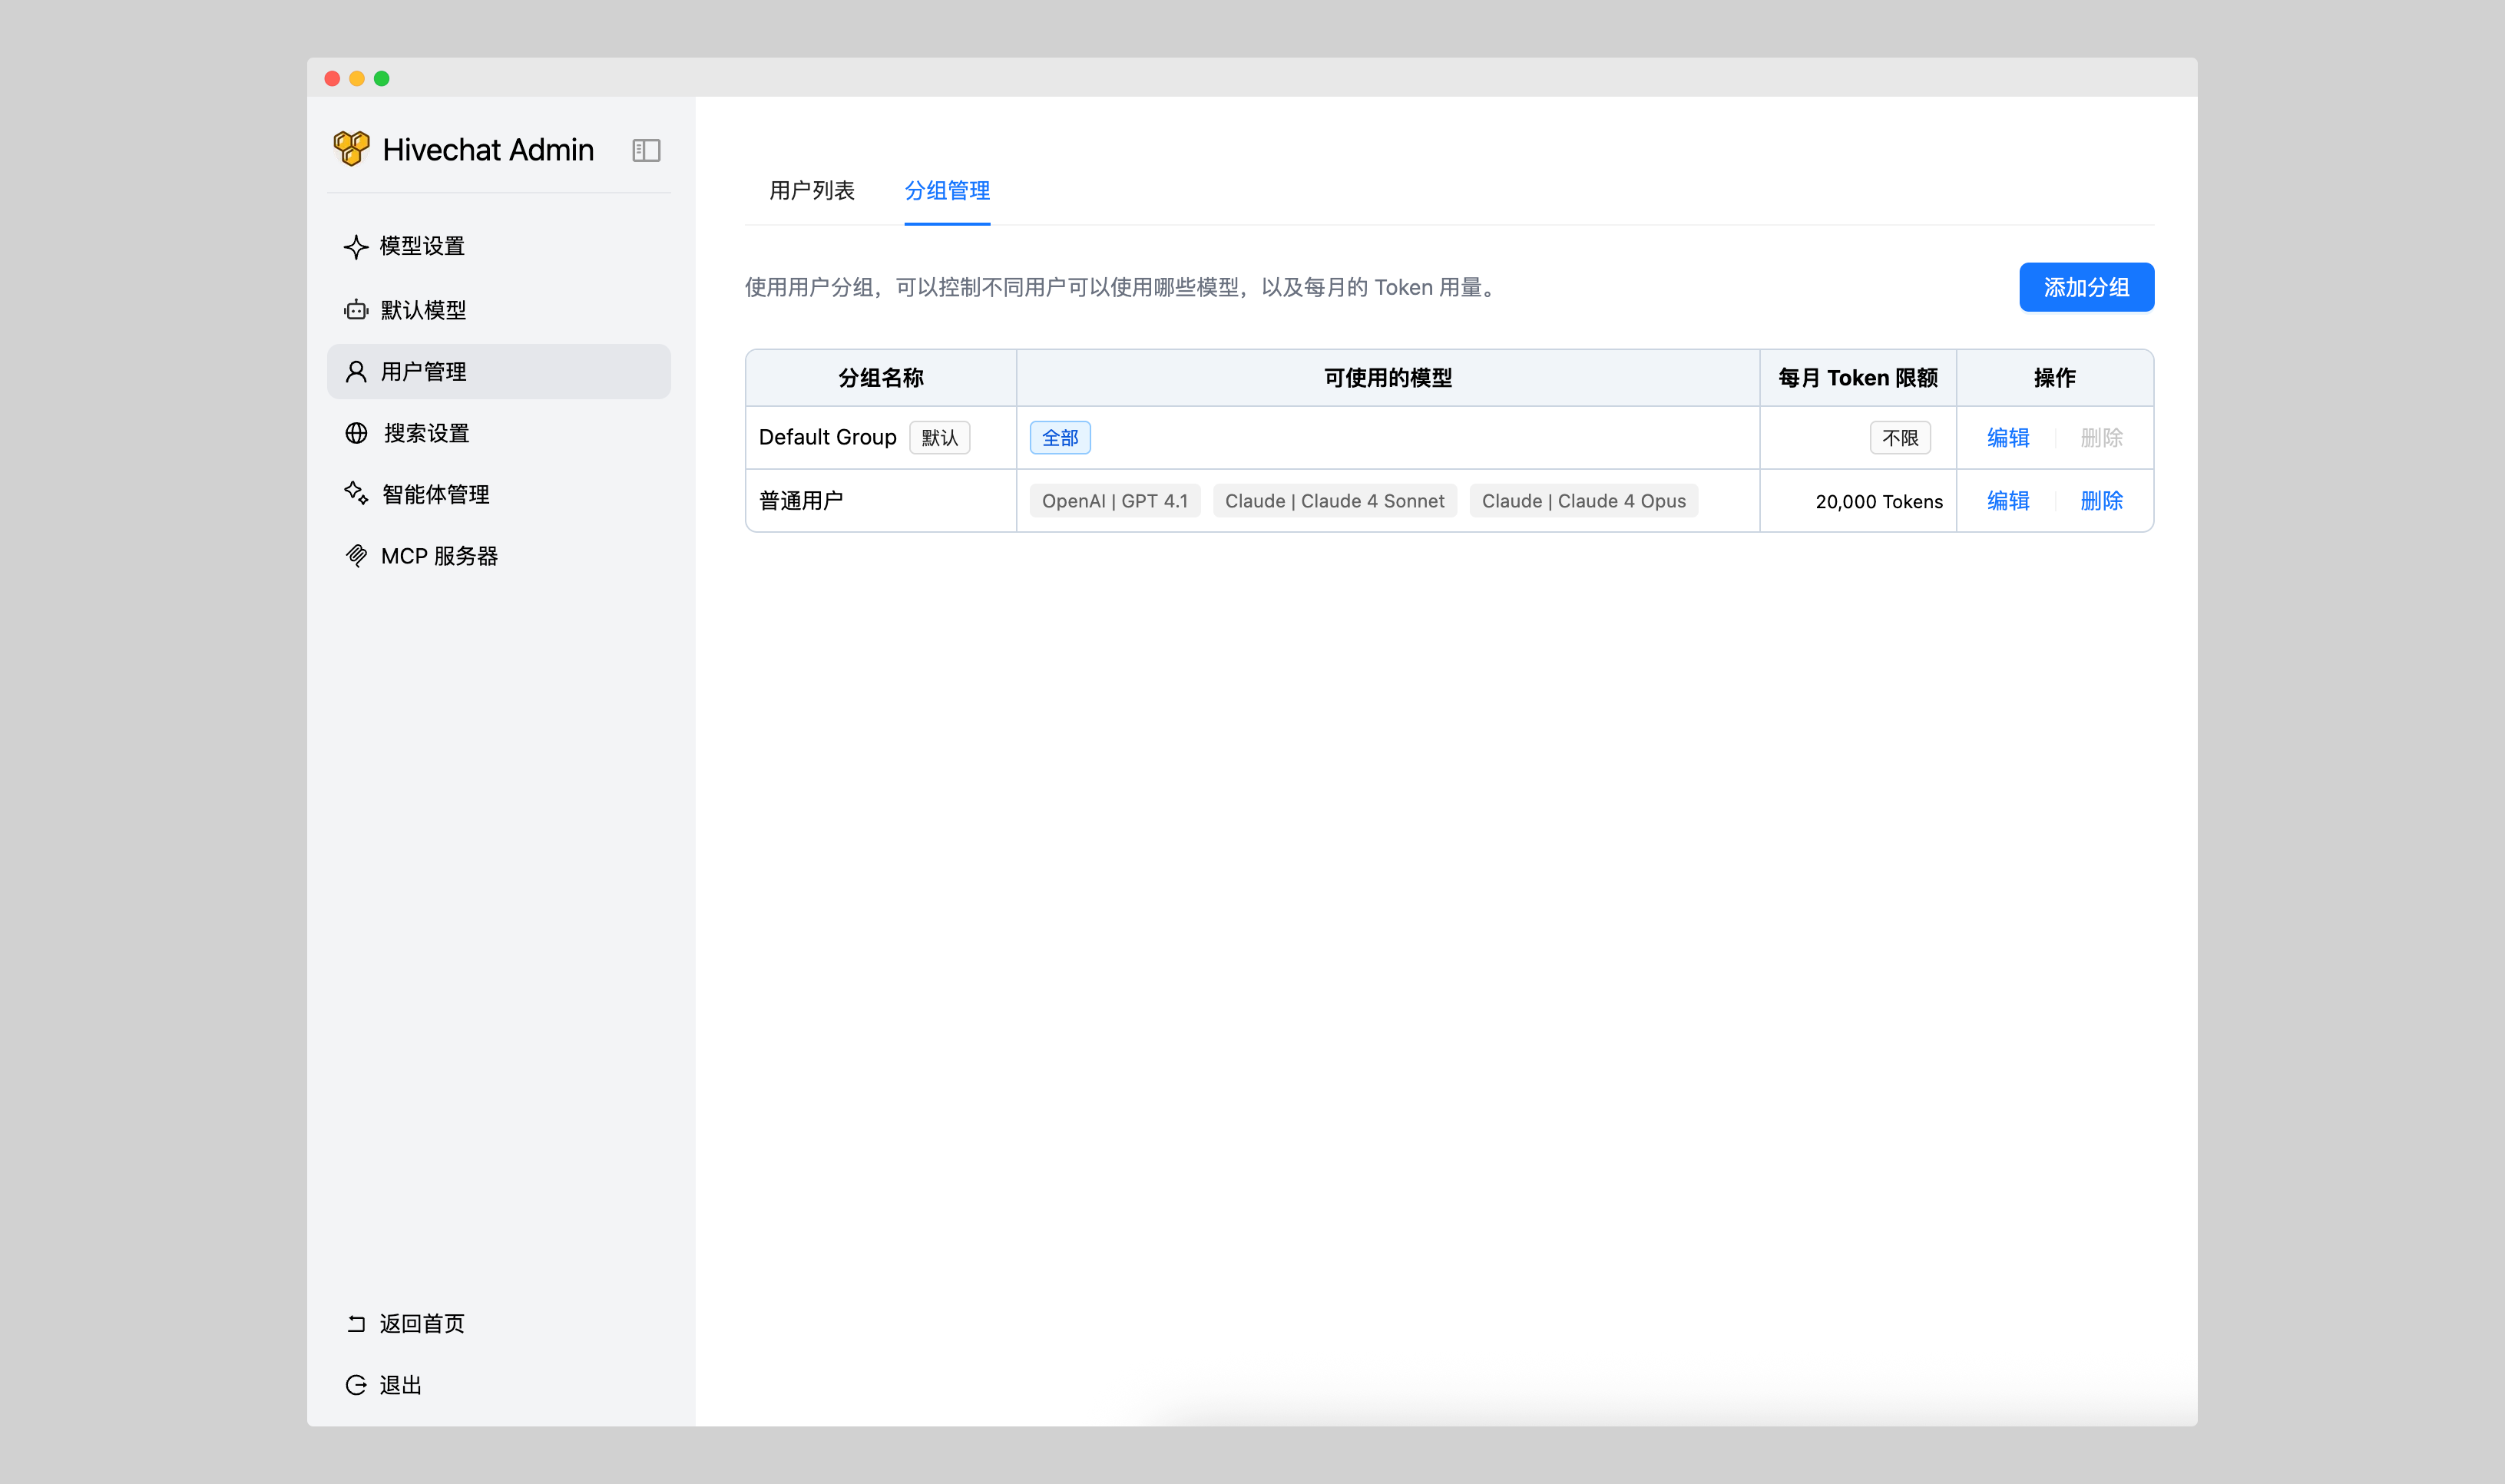Image resolution: width=2505 pixels, height=1484 pixels.
Task: Click the person icon beside 用户管理
Action: 356,372
